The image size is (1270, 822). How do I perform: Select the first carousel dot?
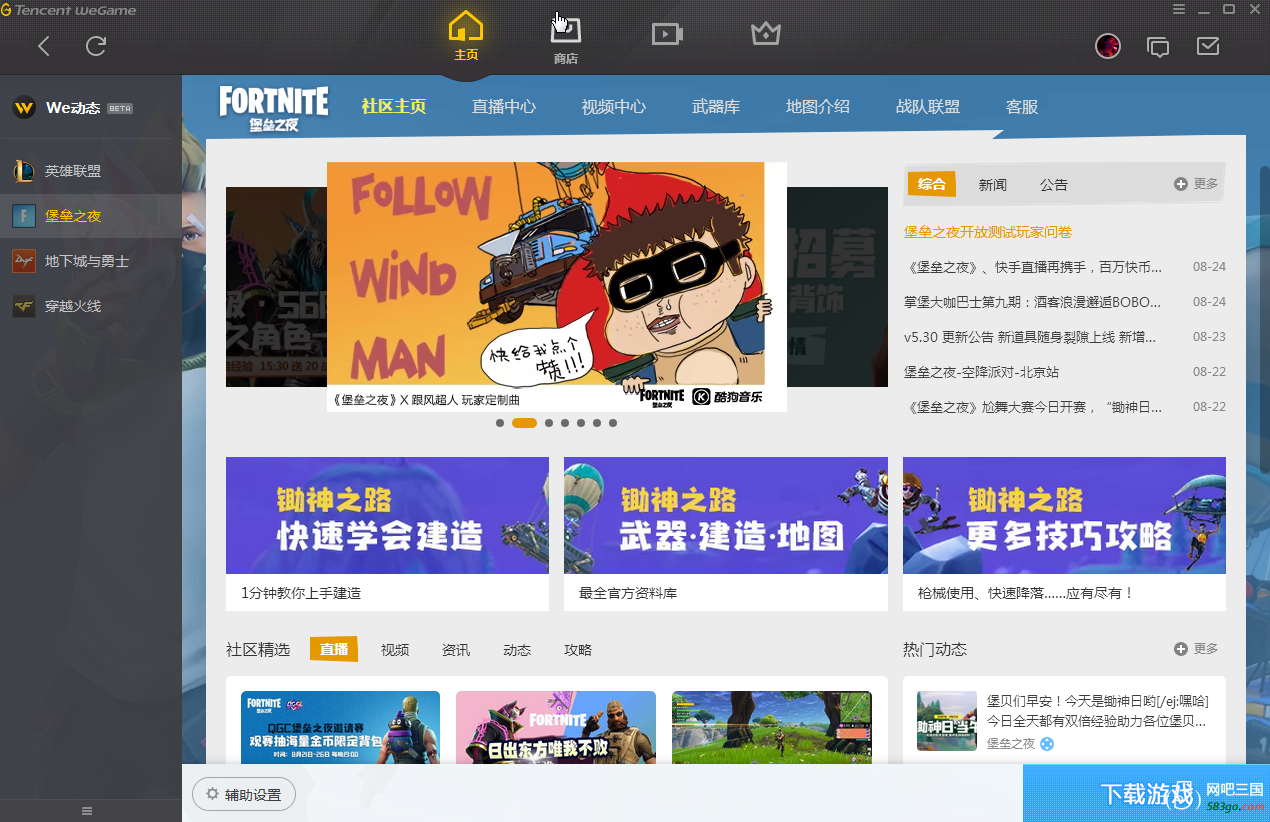(x=500, y=423)
